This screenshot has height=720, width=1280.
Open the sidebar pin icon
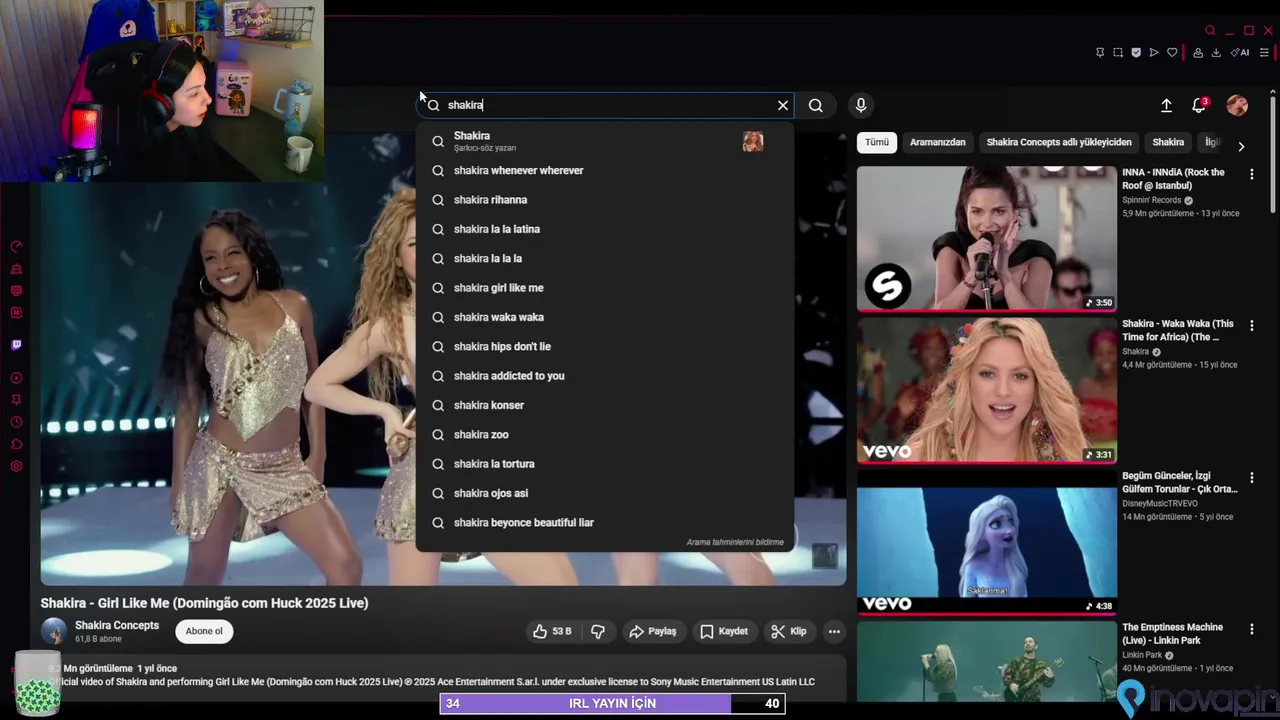16,400
